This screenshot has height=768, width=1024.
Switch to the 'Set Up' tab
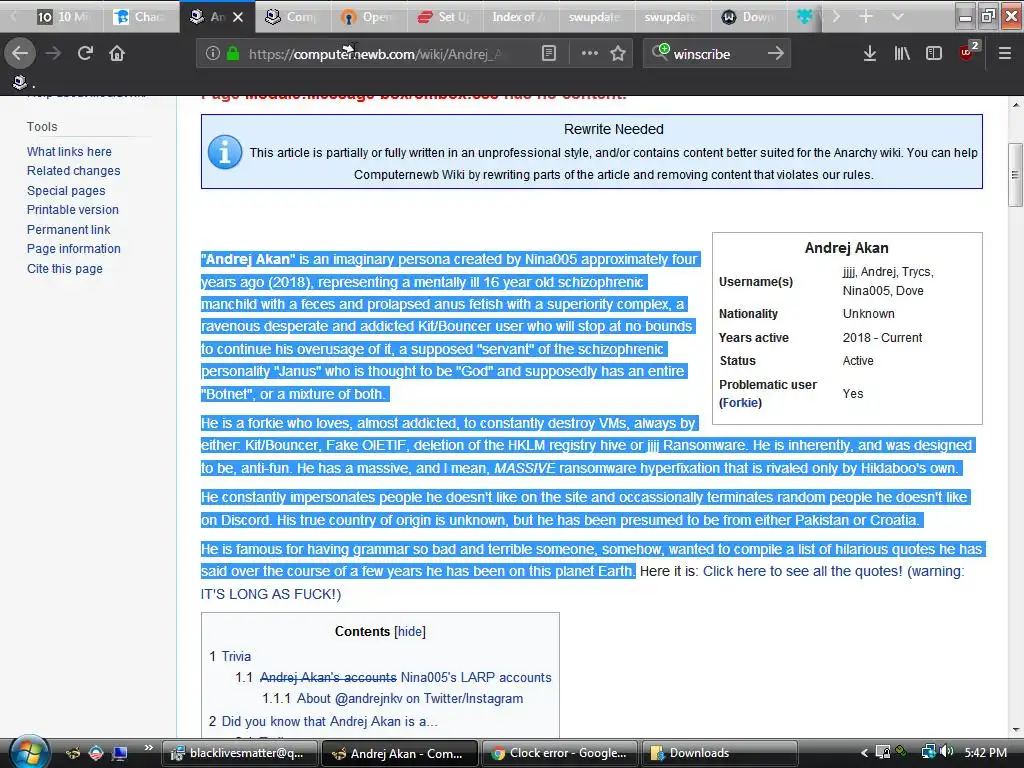(x=445, y=17)
